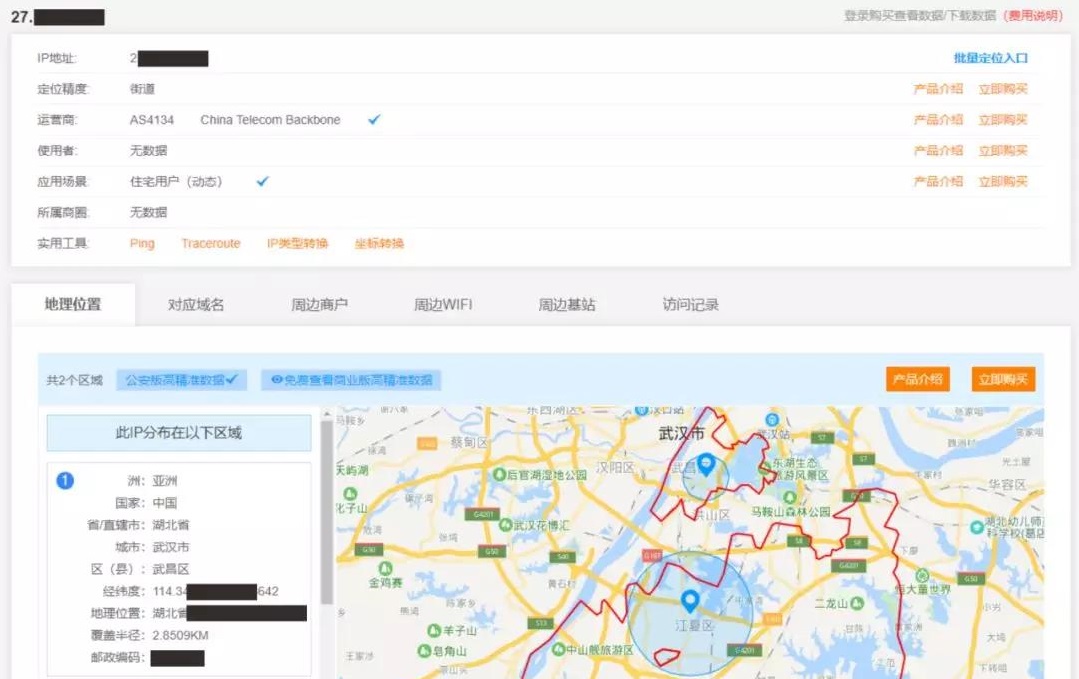Click the 费用说明 link at top right

point(1034,15)
